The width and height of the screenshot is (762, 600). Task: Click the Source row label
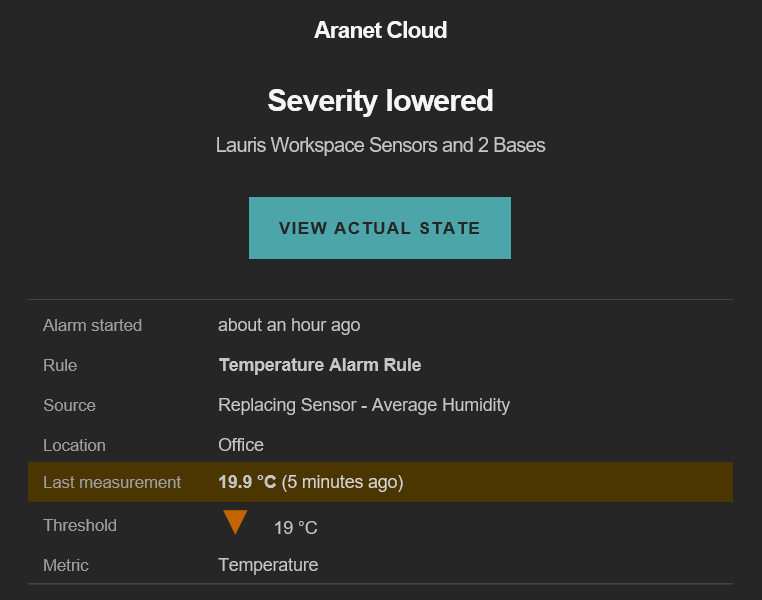pyautogui.click(x=69, y=405)
